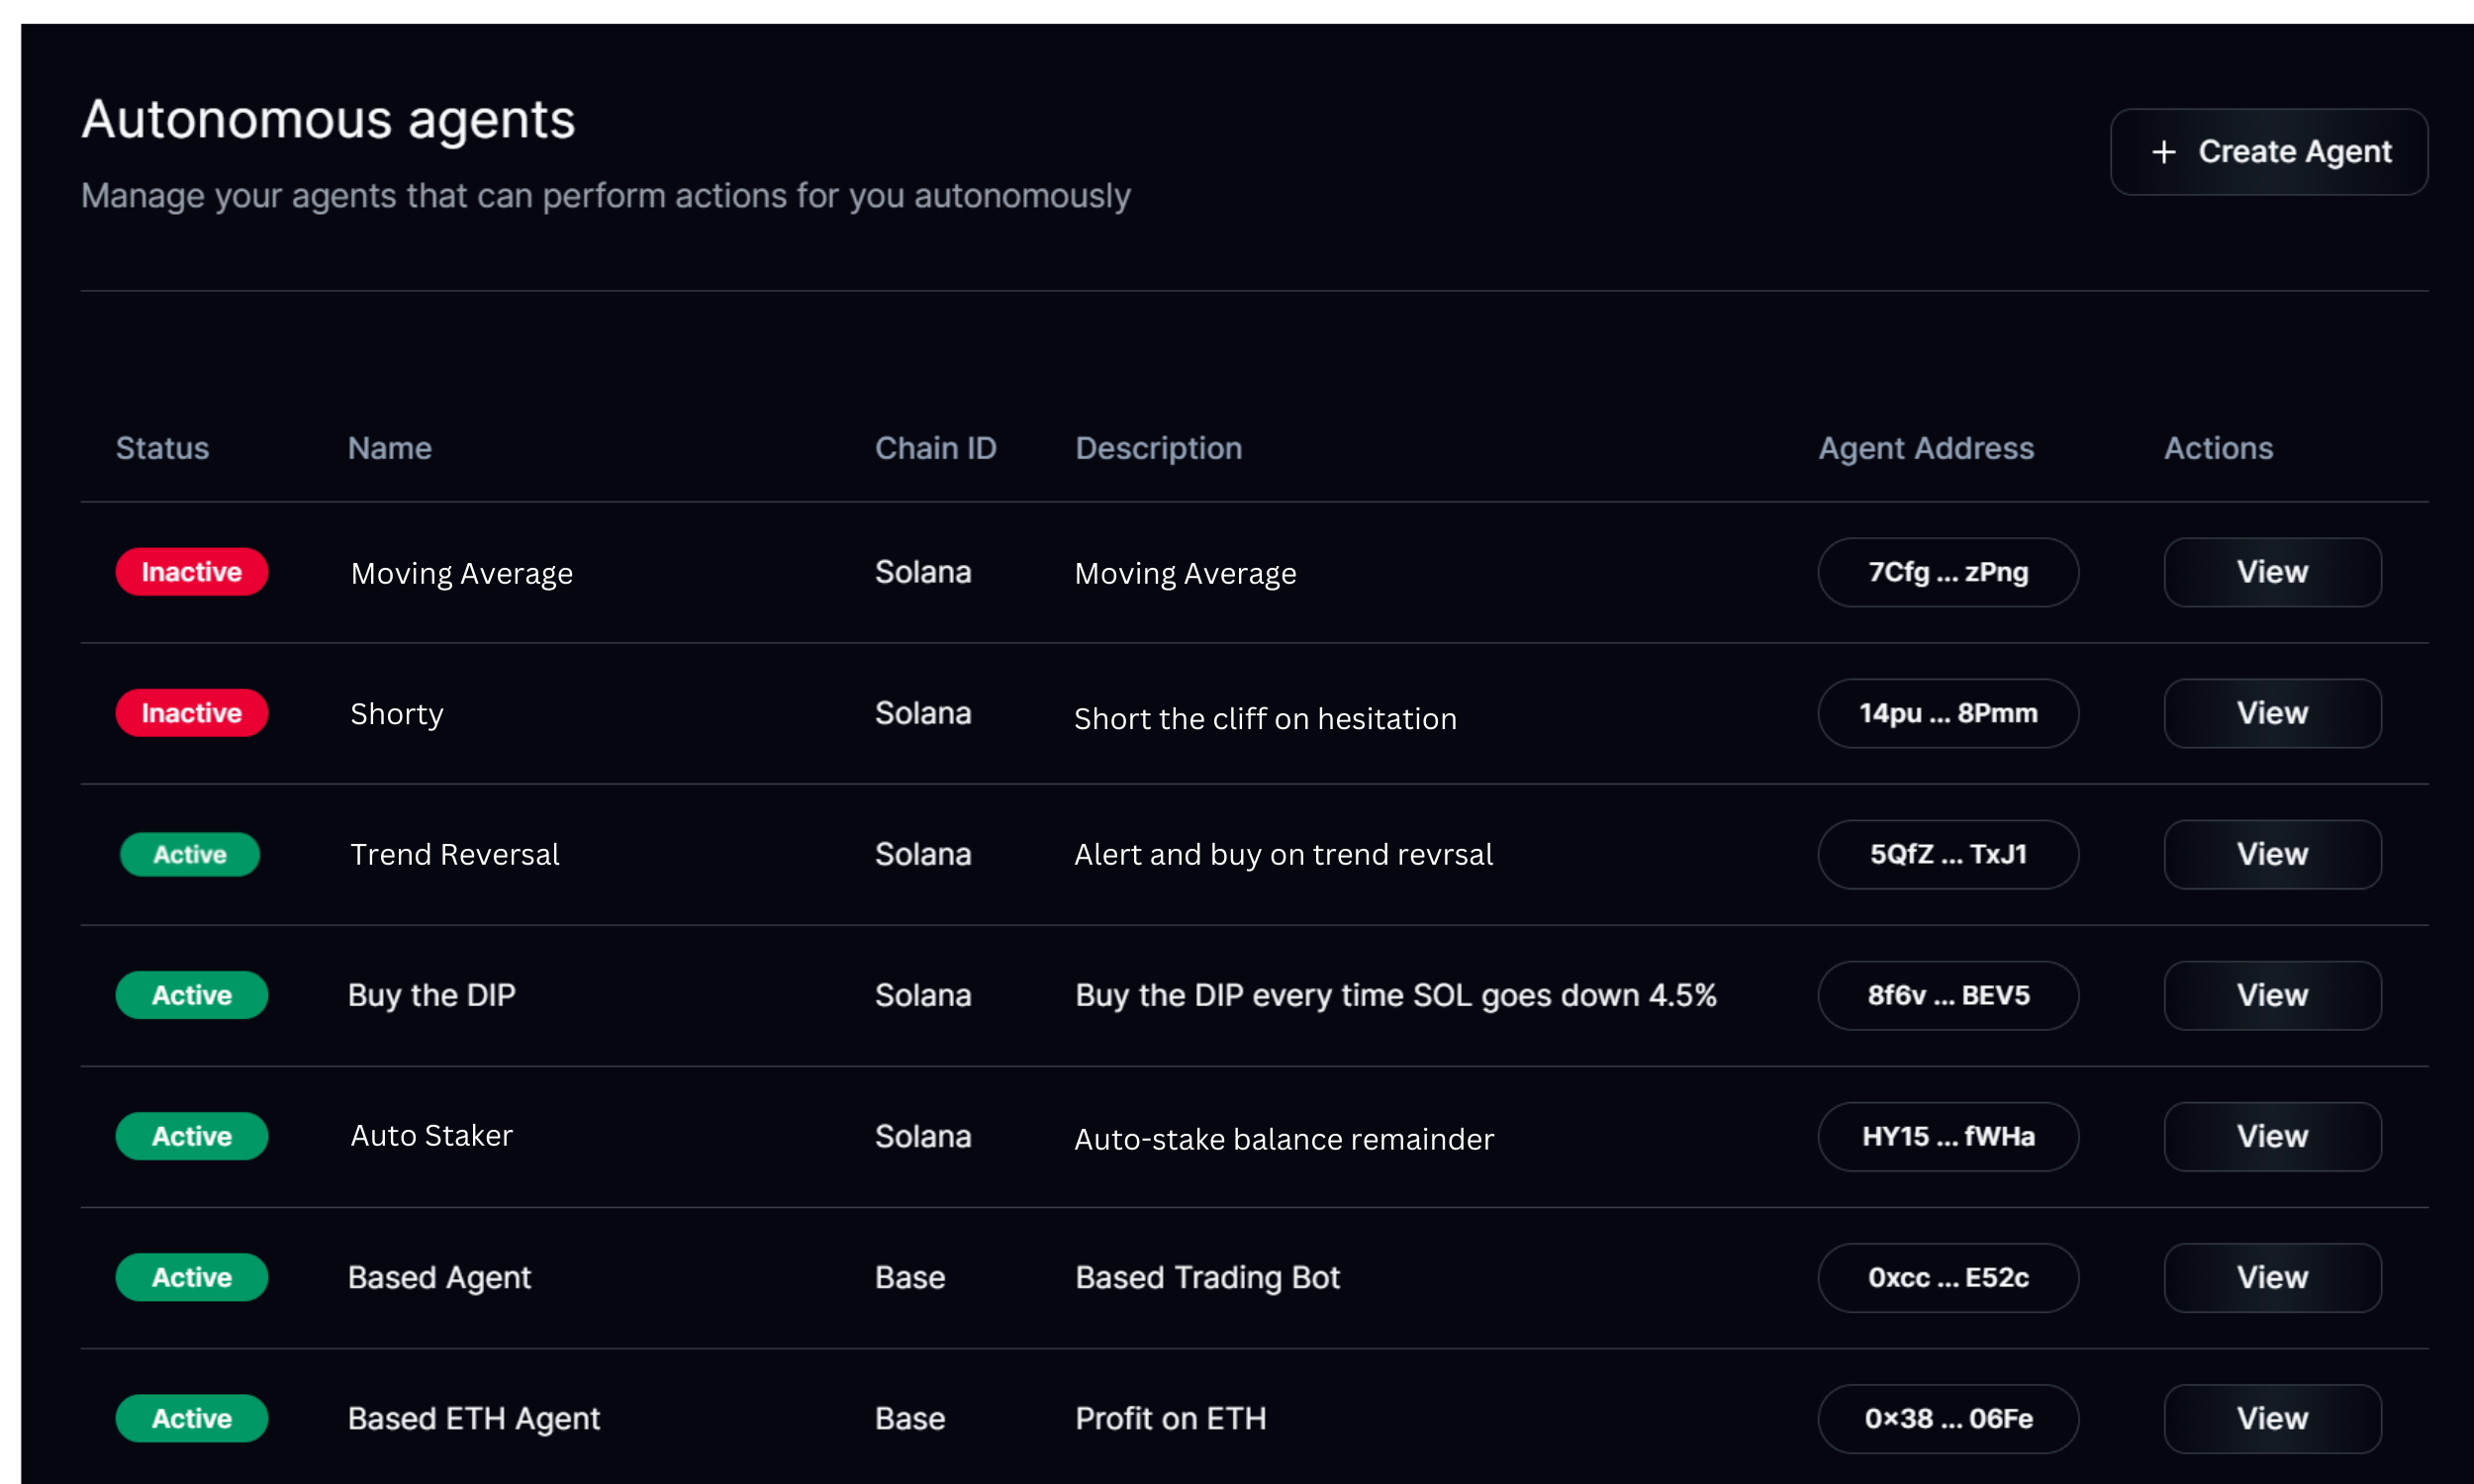Open the Auto Staker agent view

(2271, 1136)
